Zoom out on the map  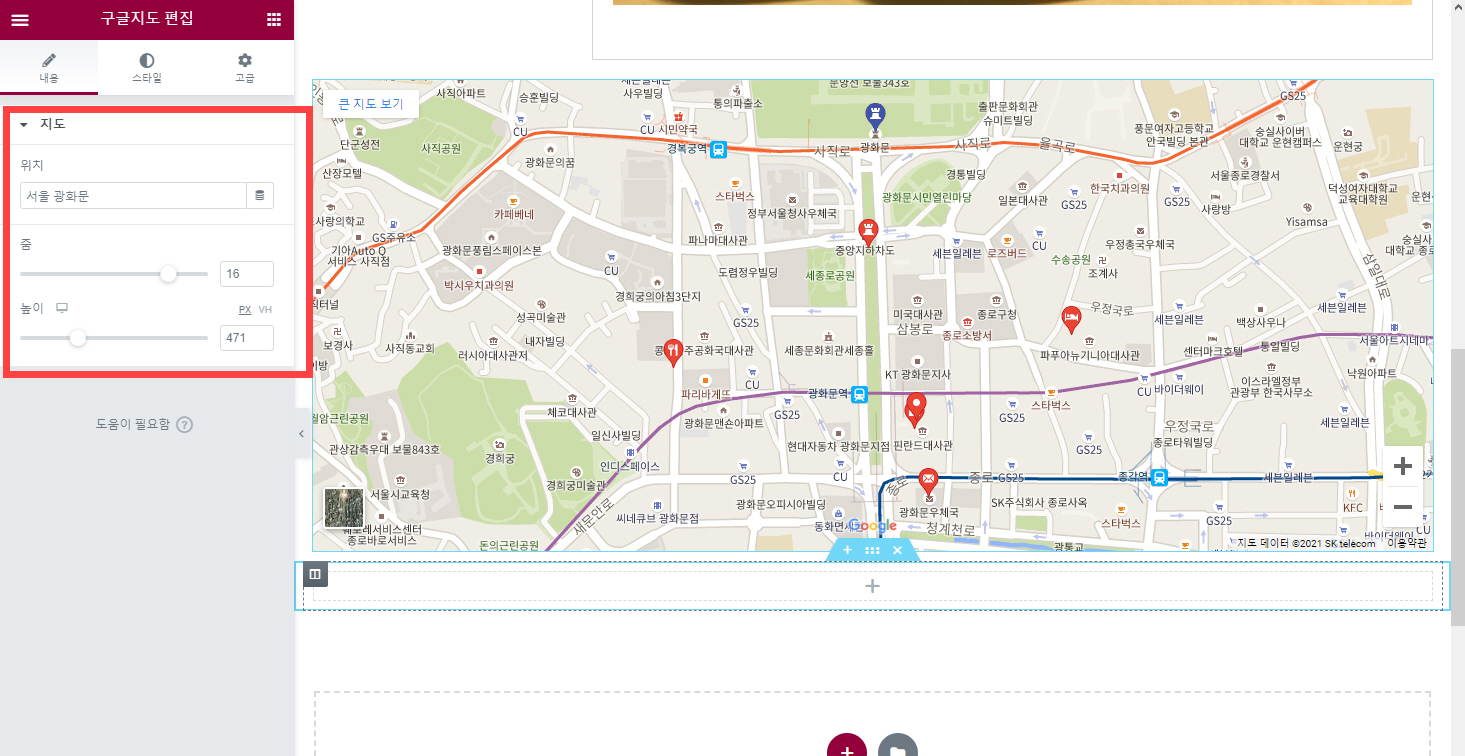[x=1403, y=507]
